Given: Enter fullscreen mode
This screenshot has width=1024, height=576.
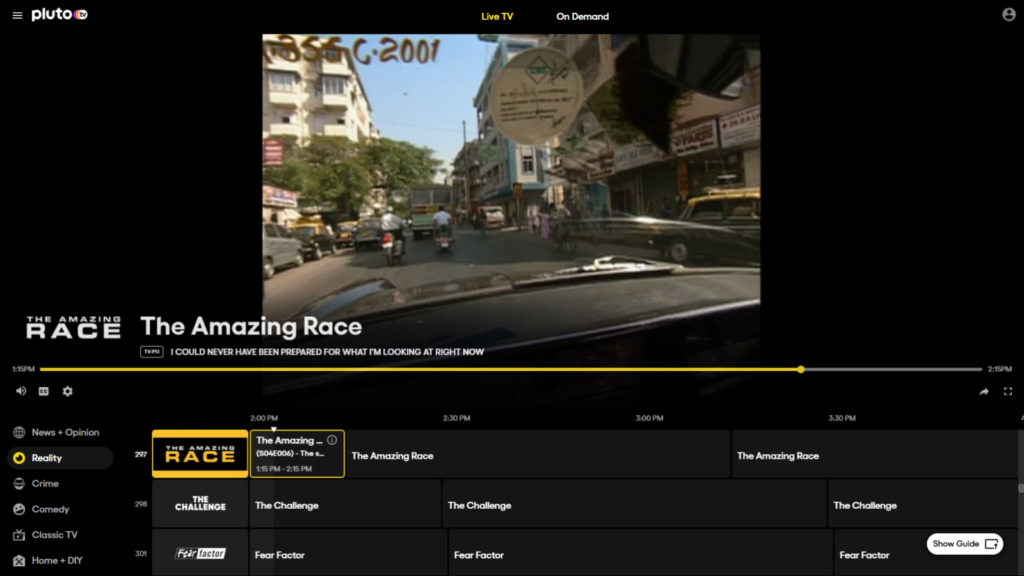Looking at the screenshot, I should tap(1008, 392).
